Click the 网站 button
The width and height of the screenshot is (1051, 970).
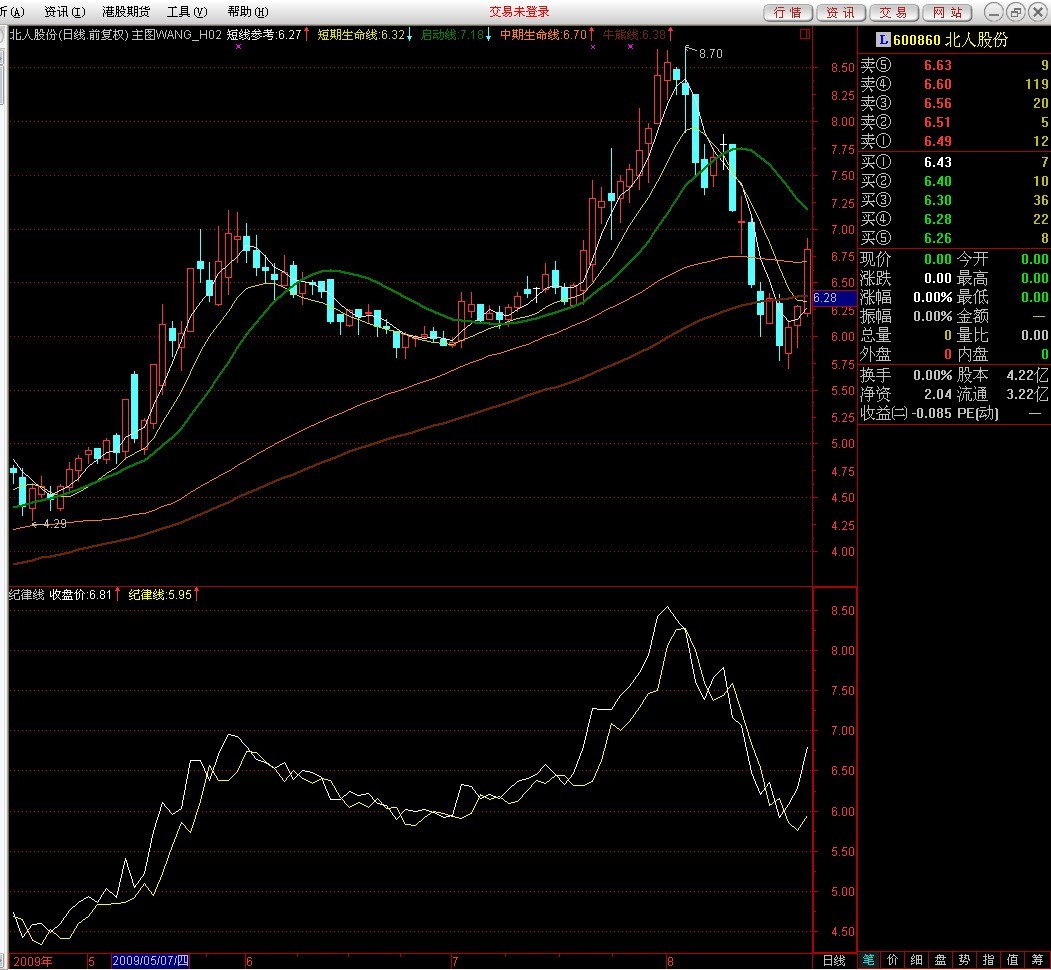(946, 12)
